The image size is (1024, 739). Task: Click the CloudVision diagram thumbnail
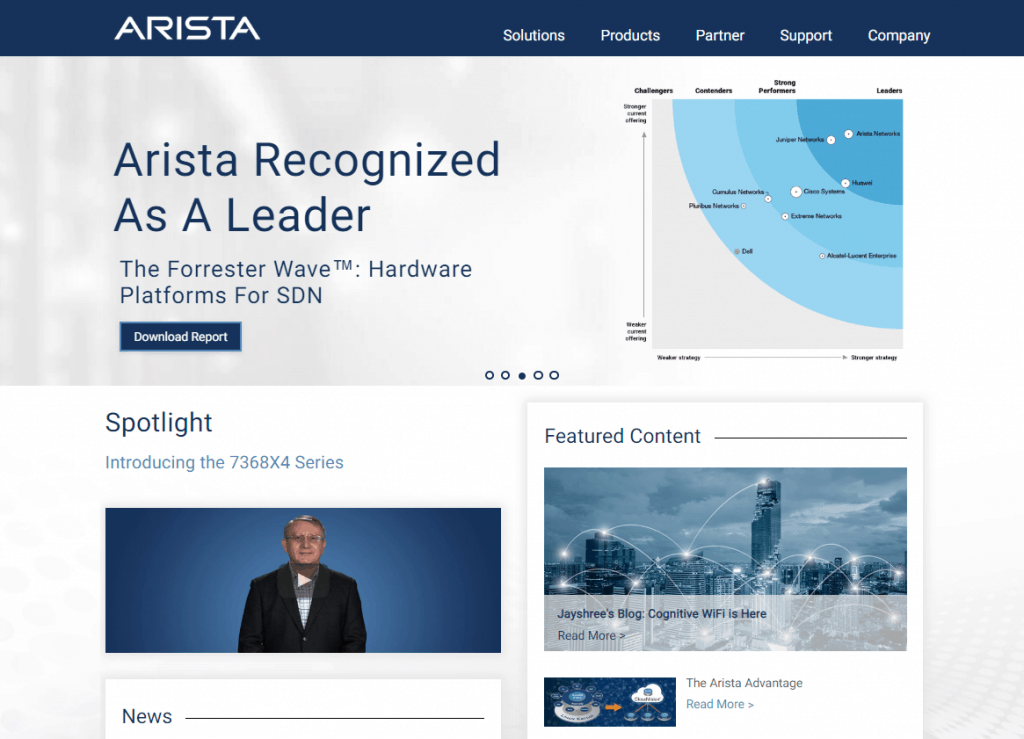pos(610,702)
